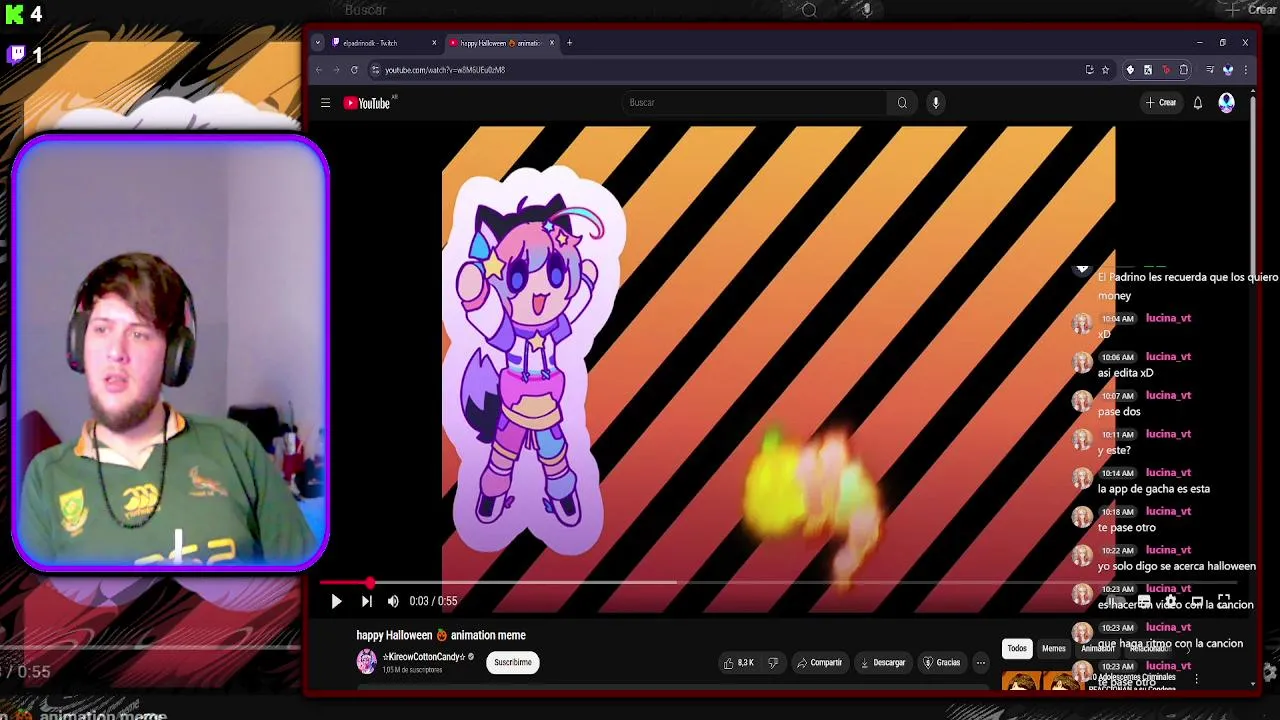Image resolution: width=1280 pixels, height=720 pixels.
Task: Open more actions ellipsis below video
Action: tap(981, 662)
